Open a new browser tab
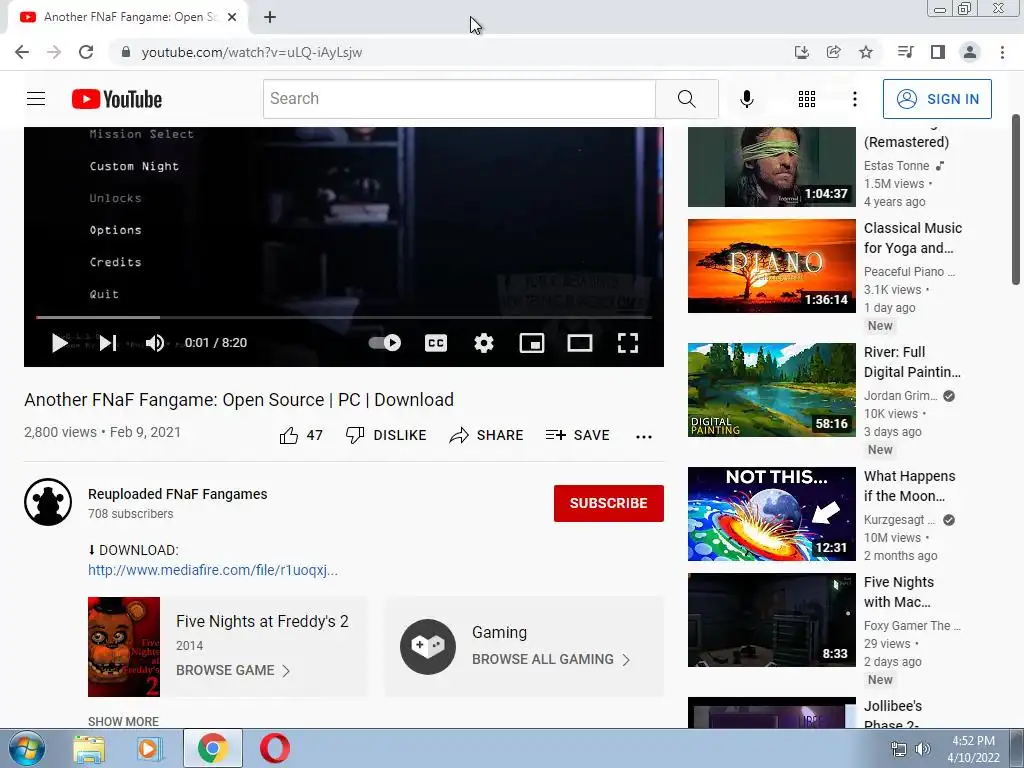The width and height of the screenshot is (1024, 768). [x=270, y=18]
